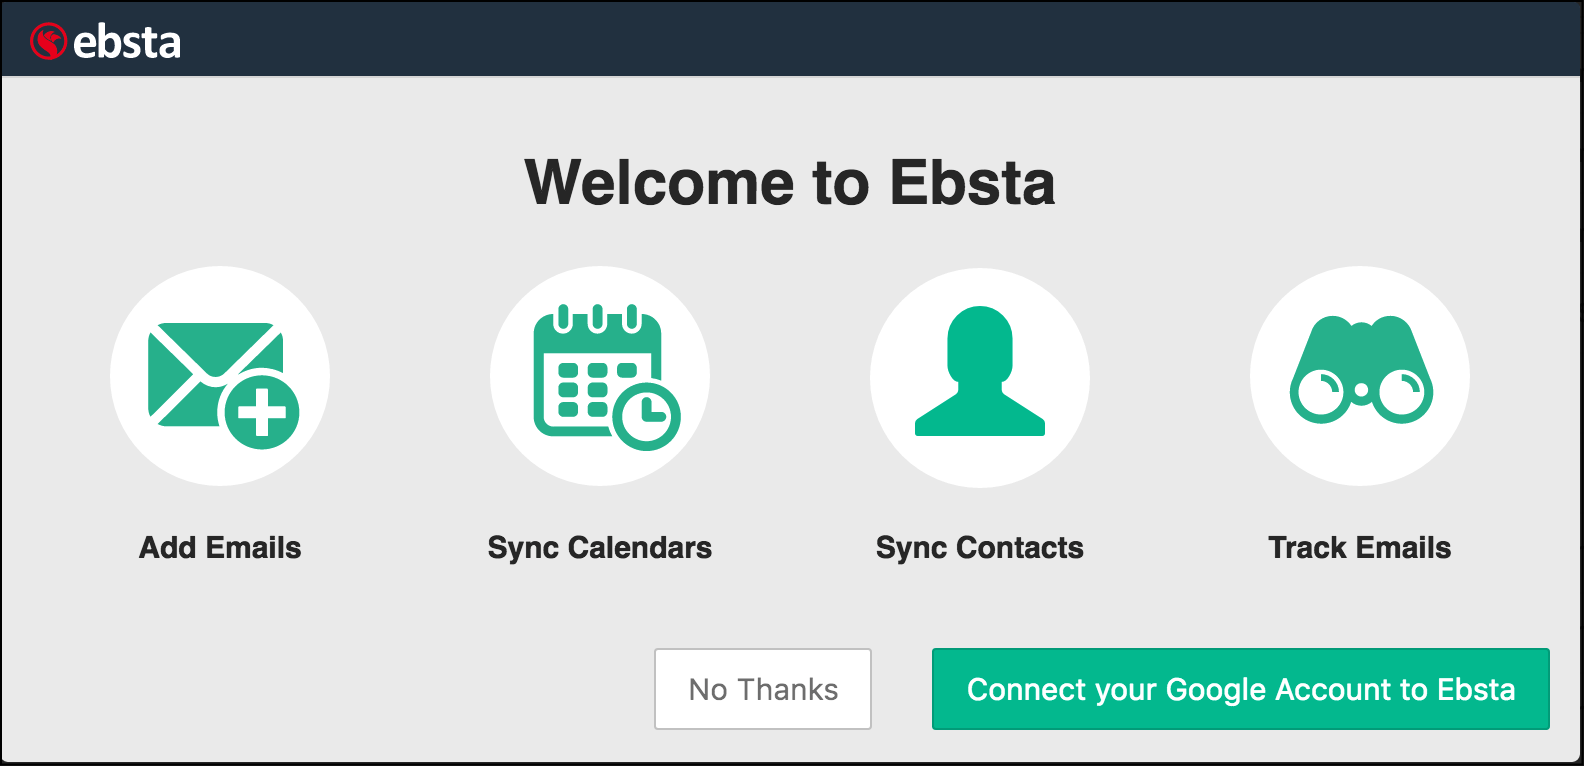Click the red Ebsta logo emblem in header
The height and width of the screenshot is (766, 1584).
tap(48, 42)
